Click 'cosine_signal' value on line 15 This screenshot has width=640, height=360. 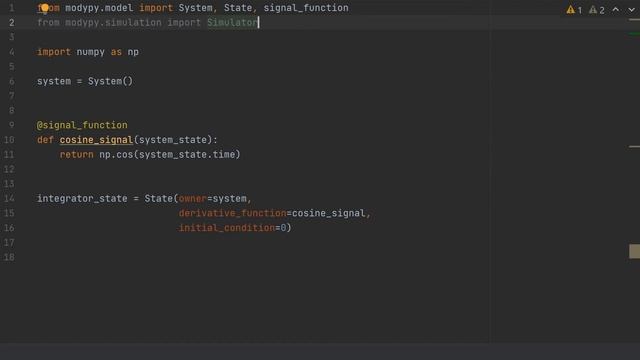(x=329, y=213)
